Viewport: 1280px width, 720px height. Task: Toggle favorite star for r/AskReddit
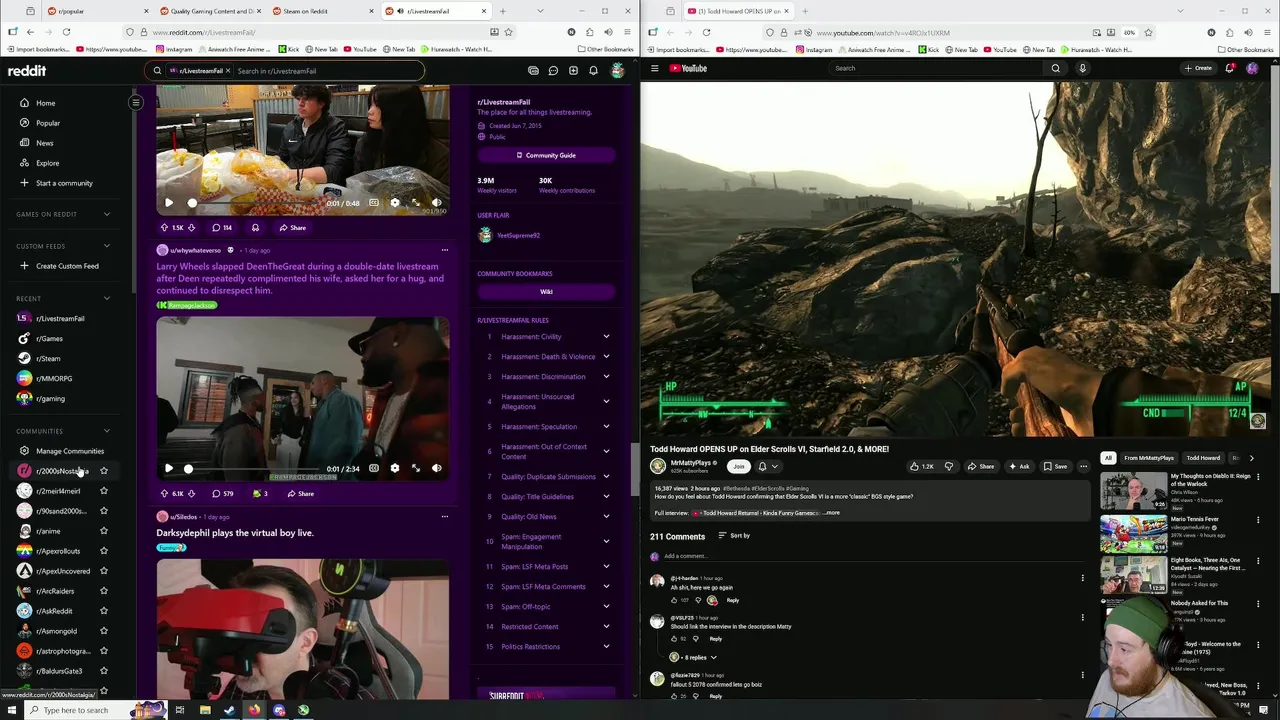pos(104,611)
